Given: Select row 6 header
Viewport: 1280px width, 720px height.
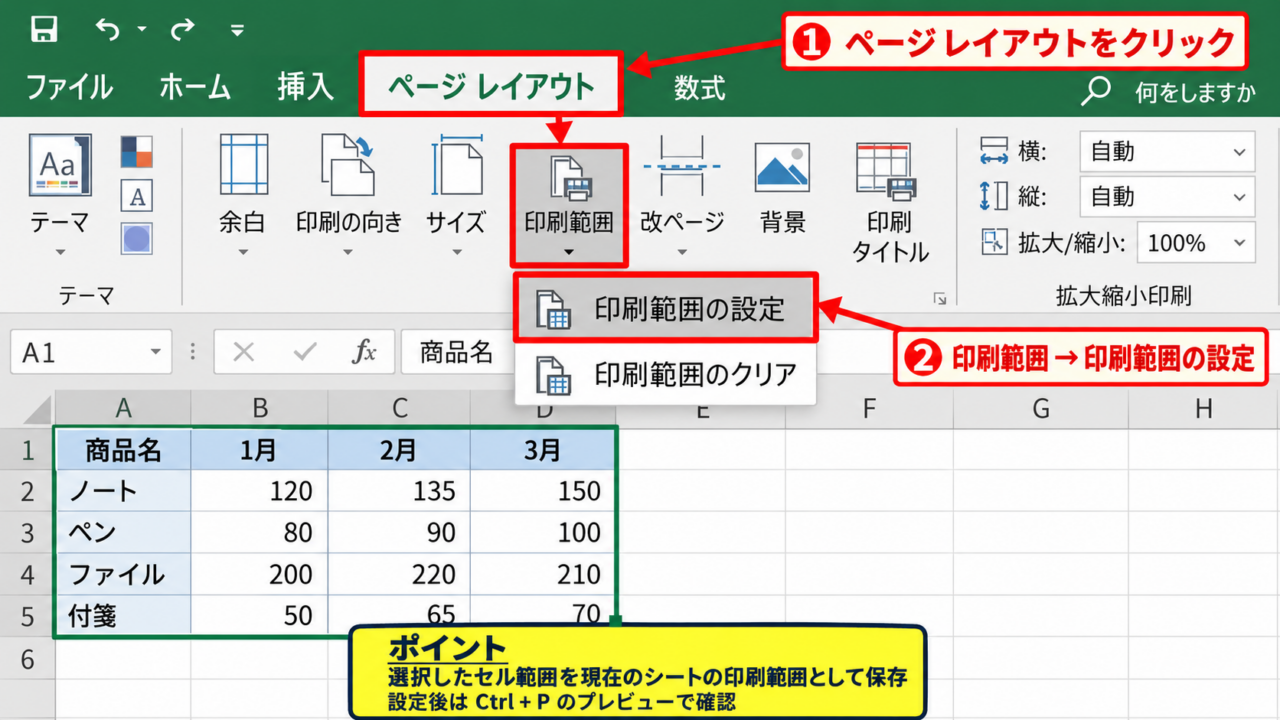Looking at the screenshot, I should (x=27, y=658).
